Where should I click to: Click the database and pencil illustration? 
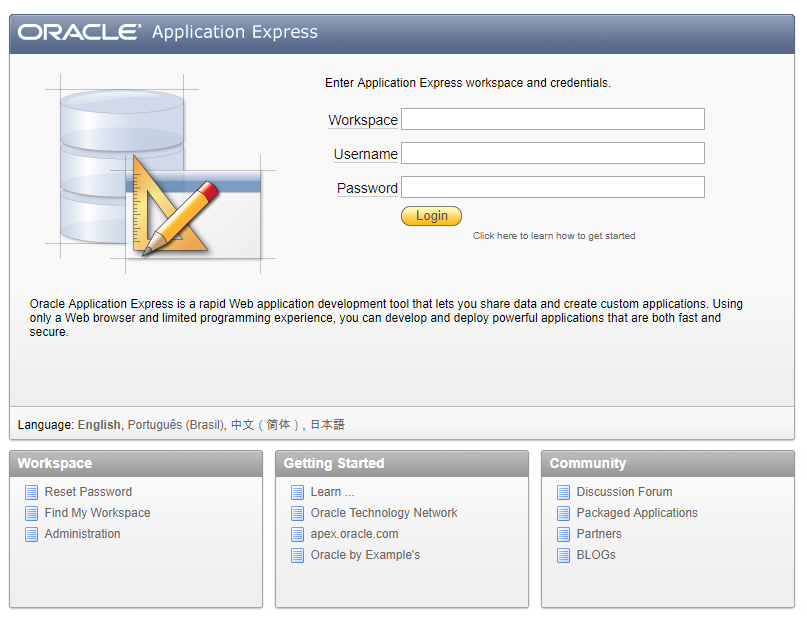pos(160,173)
